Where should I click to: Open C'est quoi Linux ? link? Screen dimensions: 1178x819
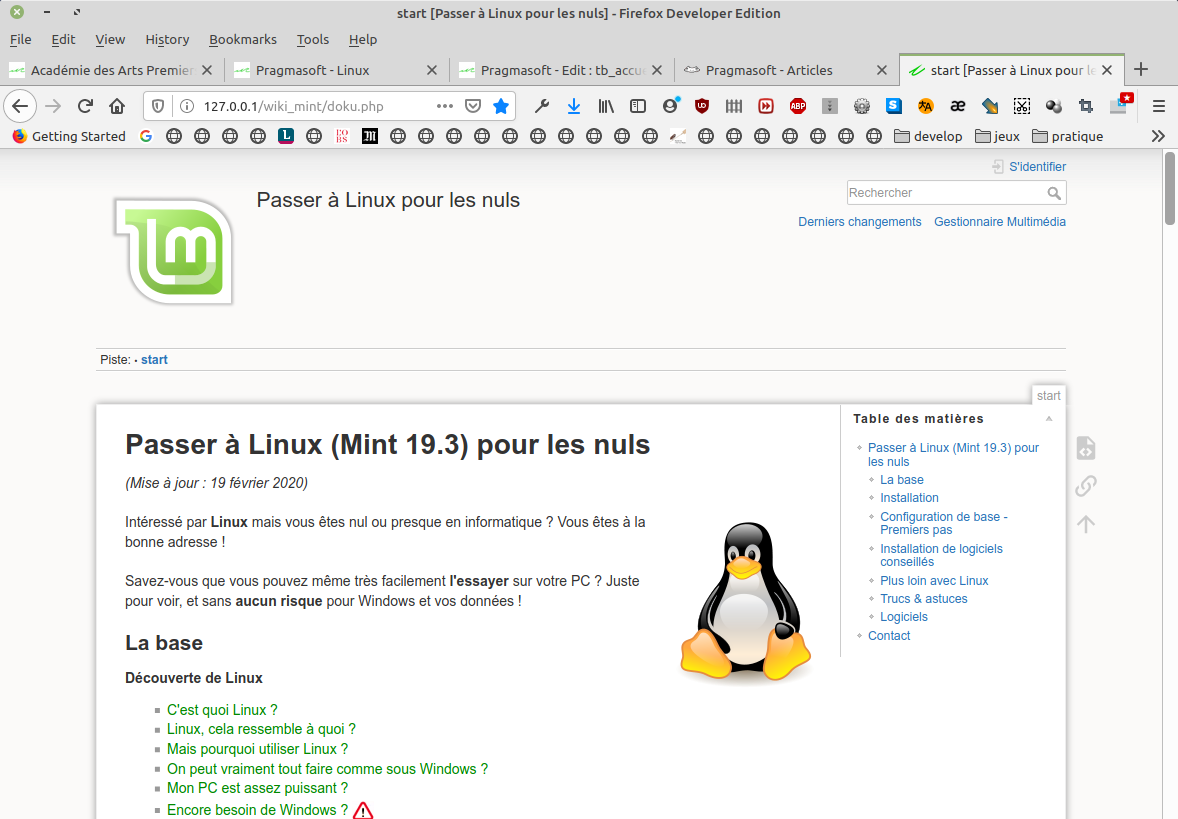click(222, 710)
